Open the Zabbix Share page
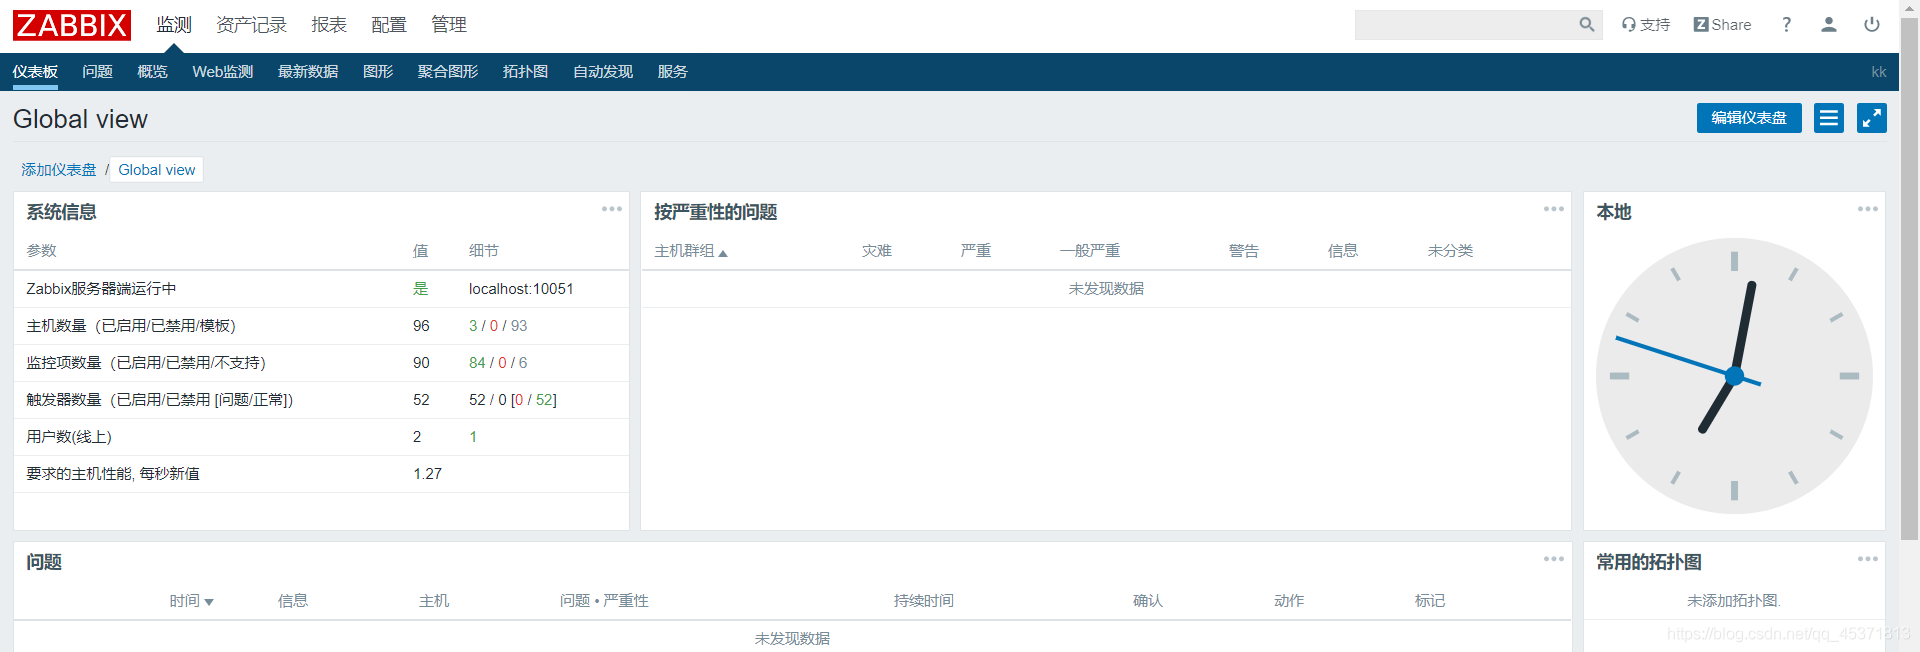This screenshot has width=1920, height=652. coord(1722,25)
